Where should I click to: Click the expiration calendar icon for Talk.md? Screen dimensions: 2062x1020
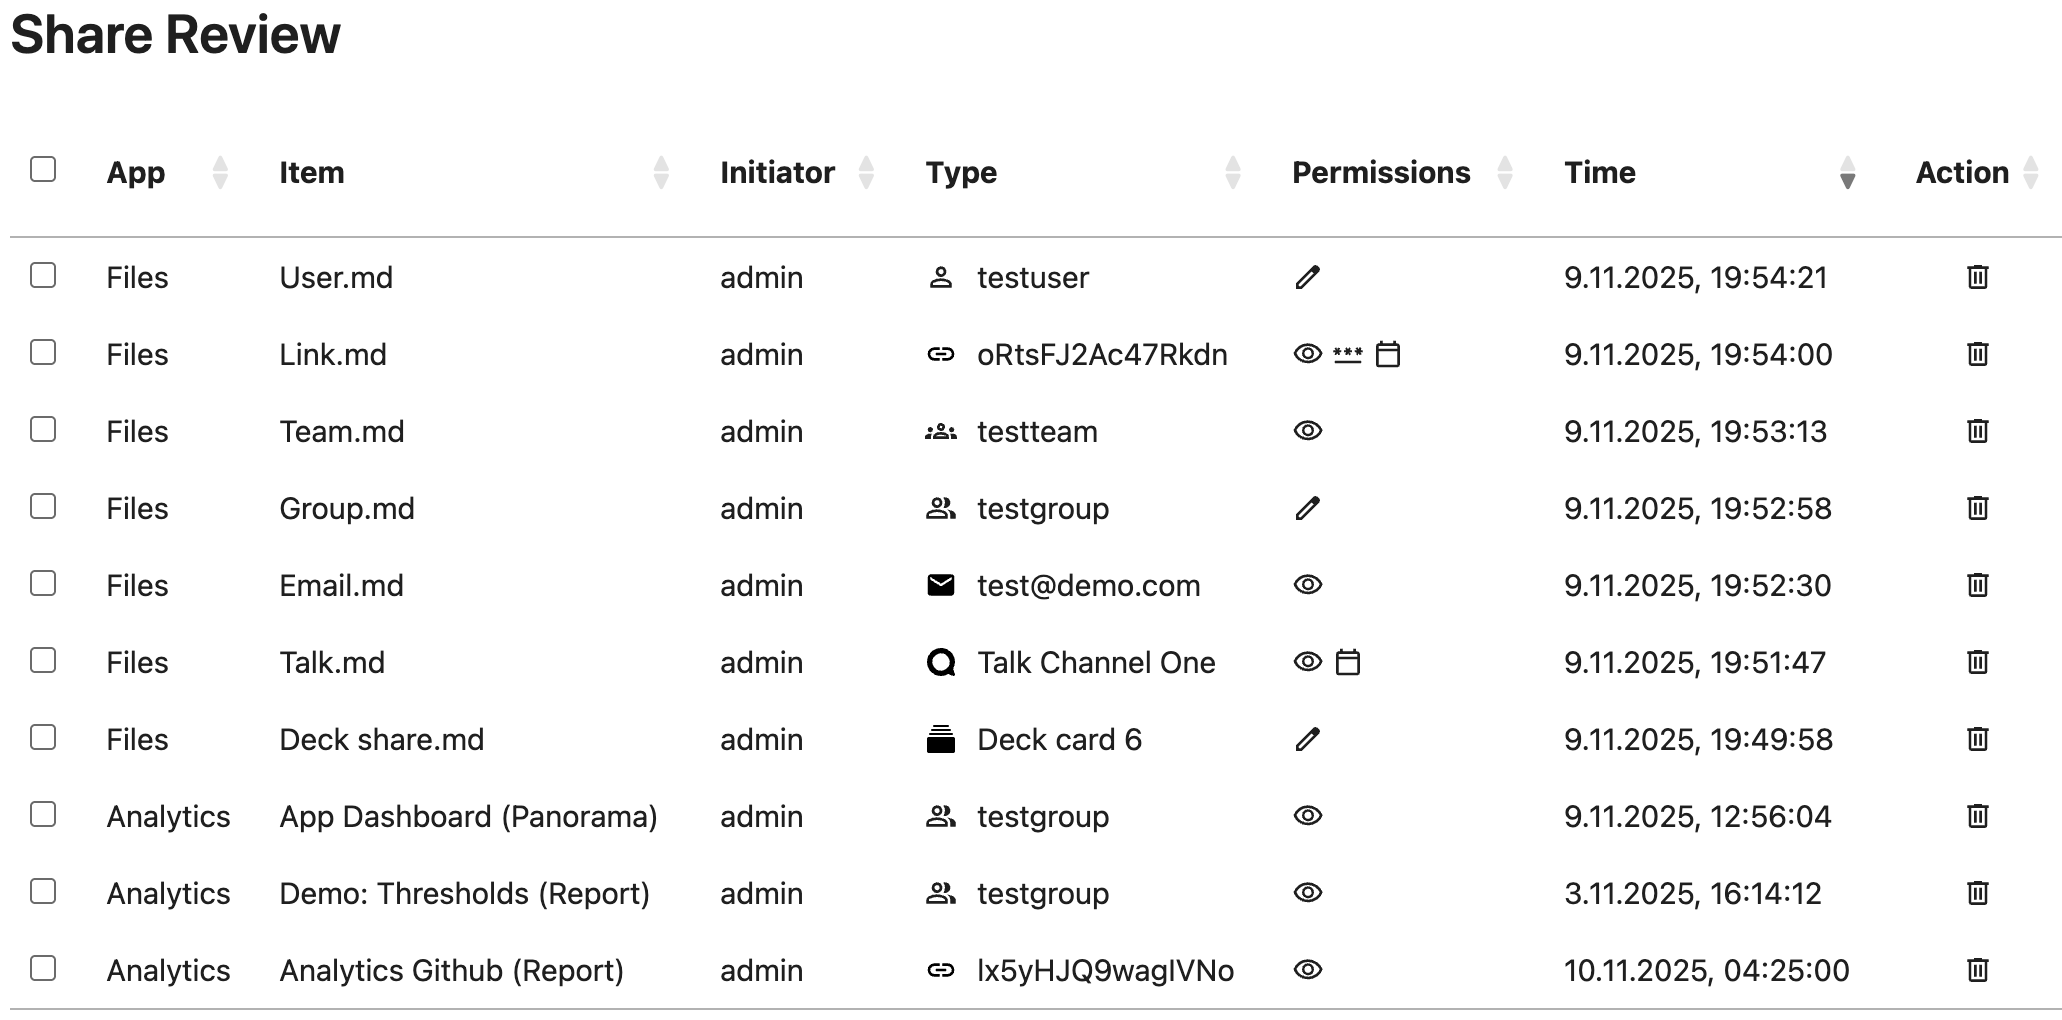tap(1348, 662)
